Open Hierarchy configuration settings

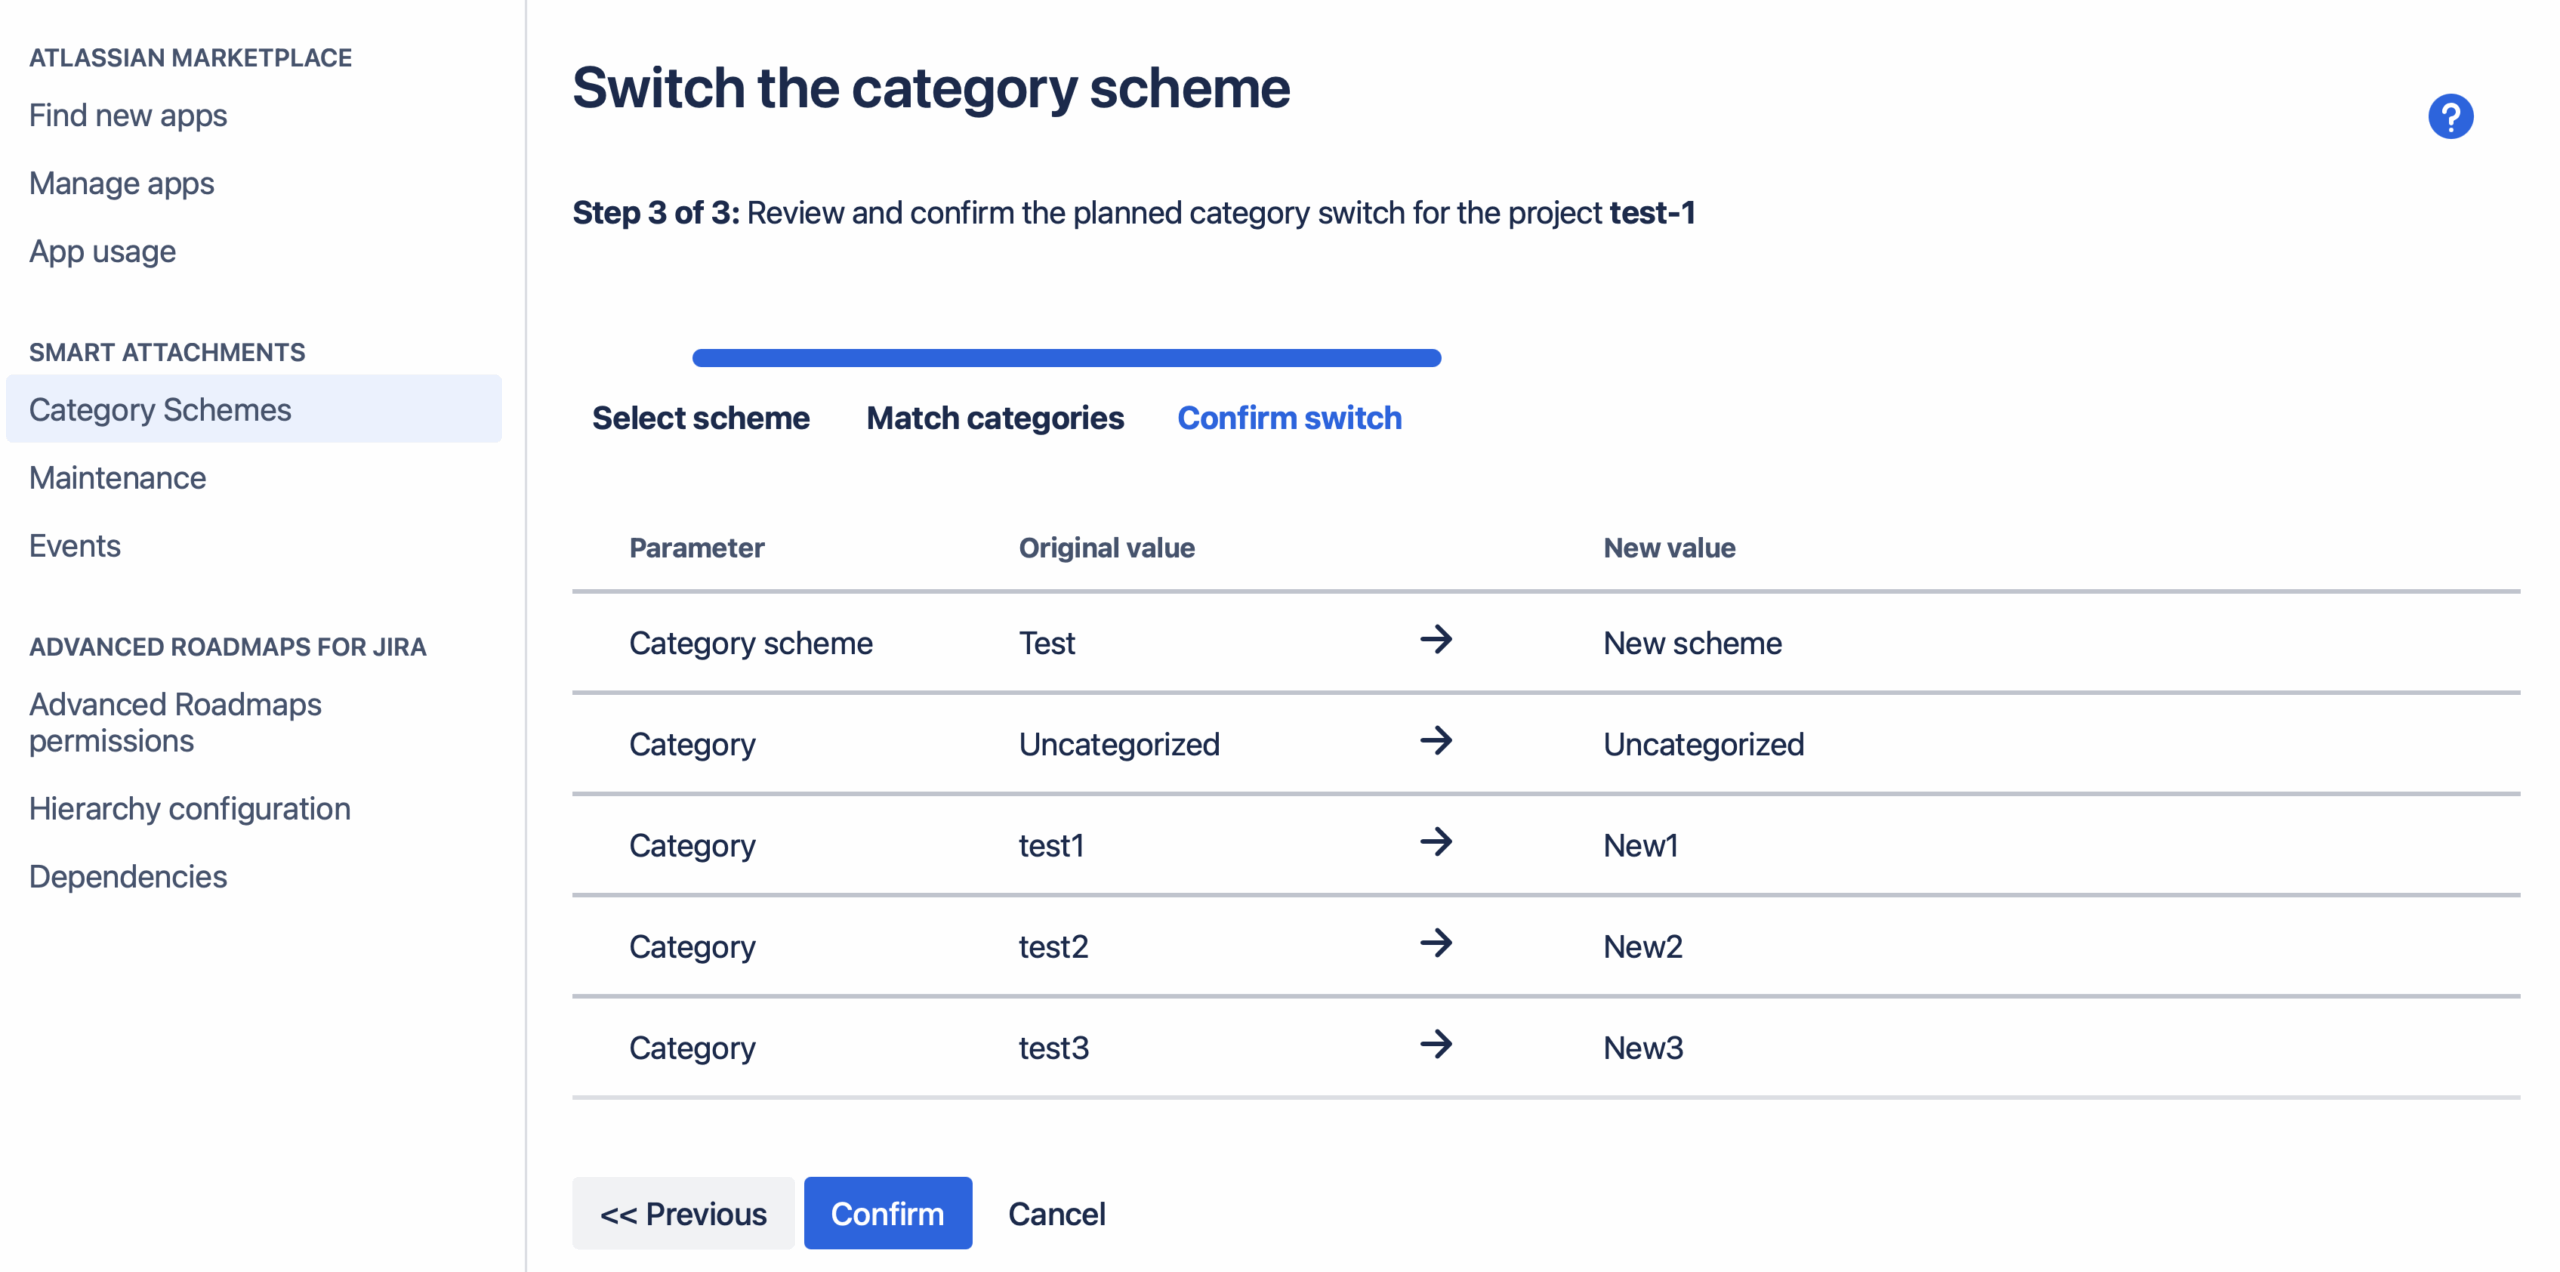pos(190,809)
